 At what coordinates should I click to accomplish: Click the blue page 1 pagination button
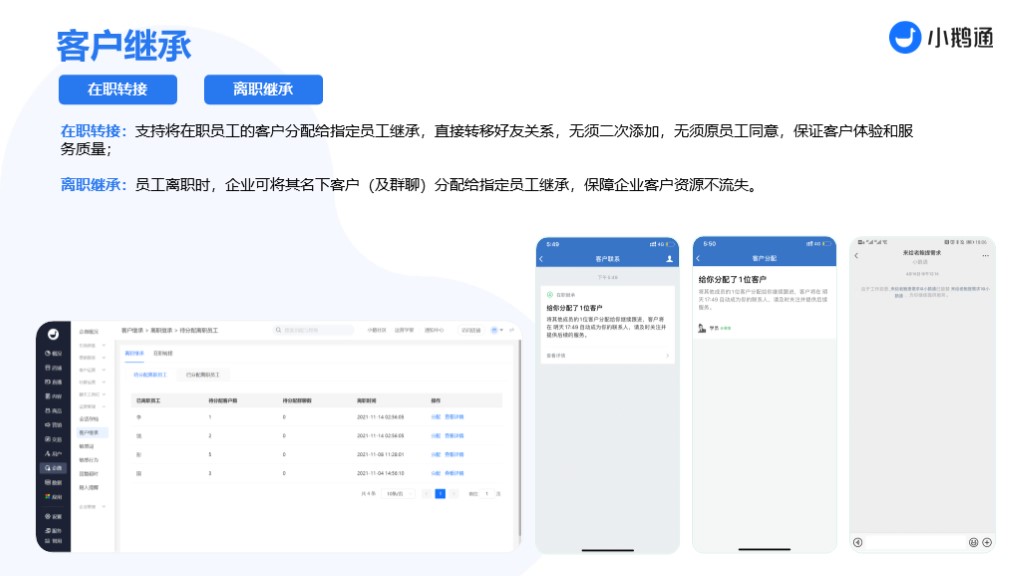click(x=440, y=494)
